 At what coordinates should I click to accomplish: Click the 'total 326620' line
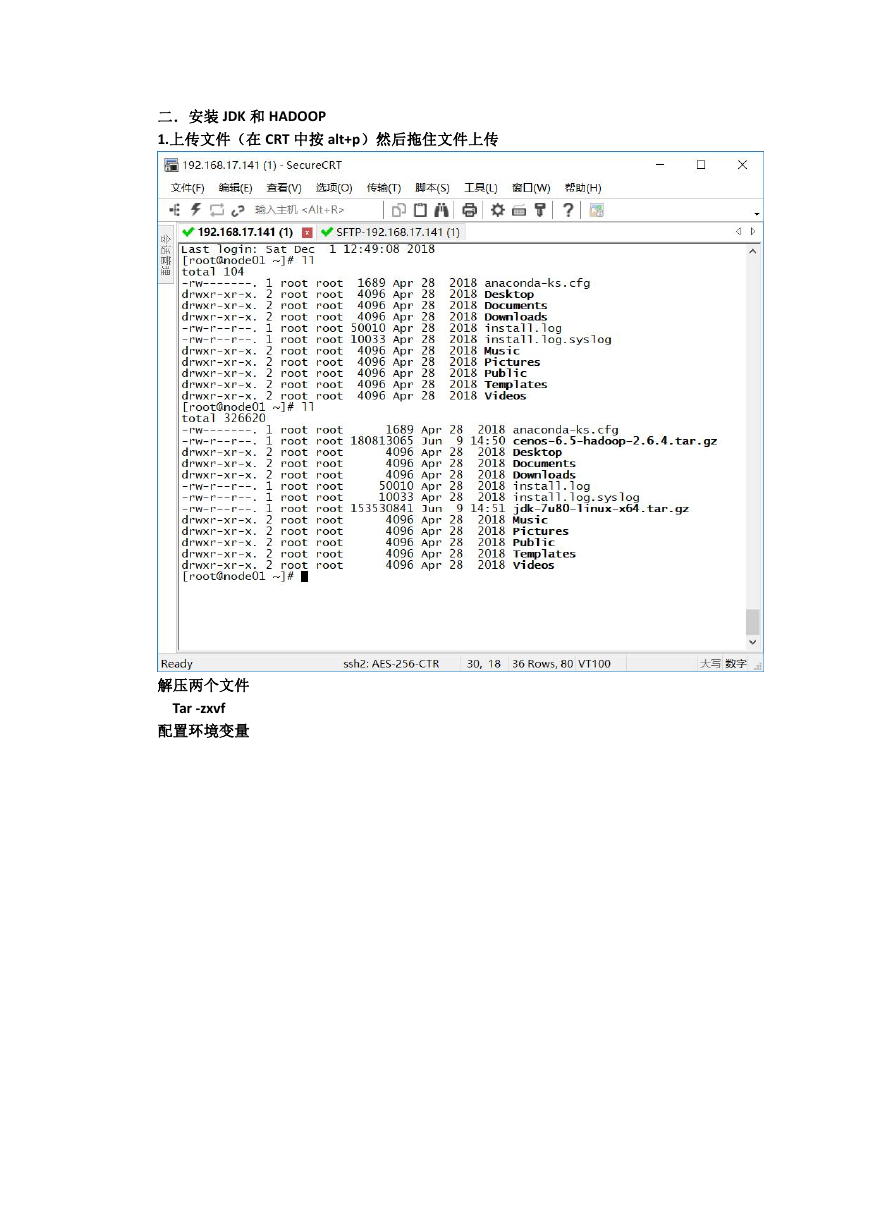(223, 419)
